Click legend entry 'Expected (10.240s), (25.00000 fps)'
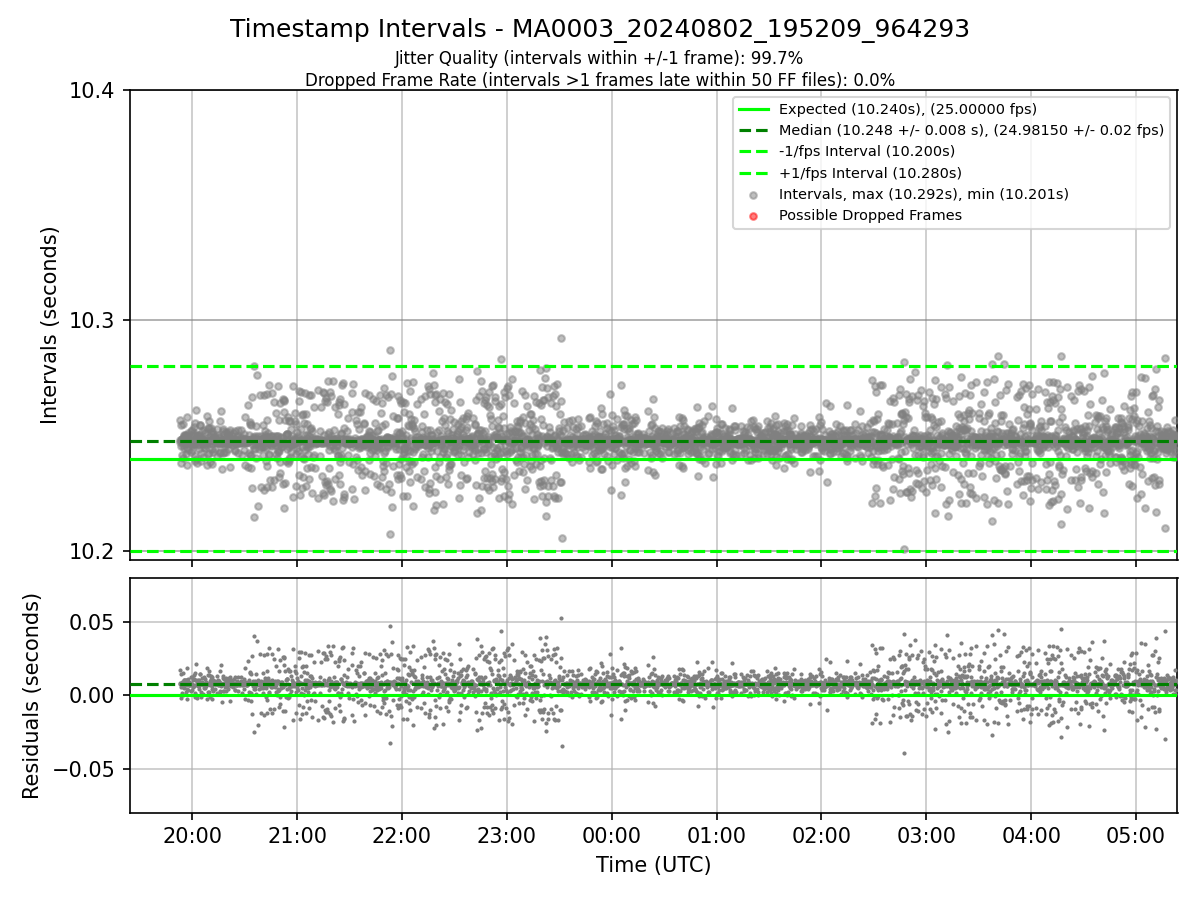The width and height of the screenshot is (1200, 900). pos(908,109)
